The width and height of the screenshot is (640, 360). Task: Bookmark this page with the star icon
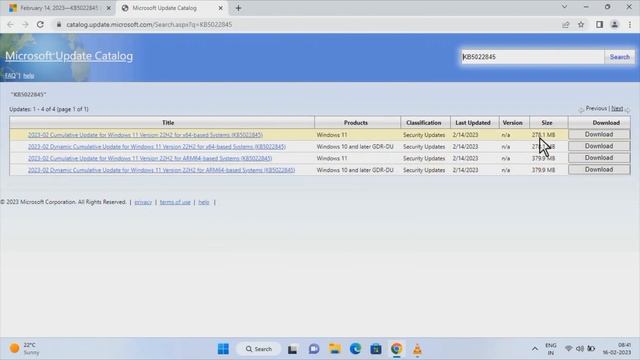[x=581, y=24]
